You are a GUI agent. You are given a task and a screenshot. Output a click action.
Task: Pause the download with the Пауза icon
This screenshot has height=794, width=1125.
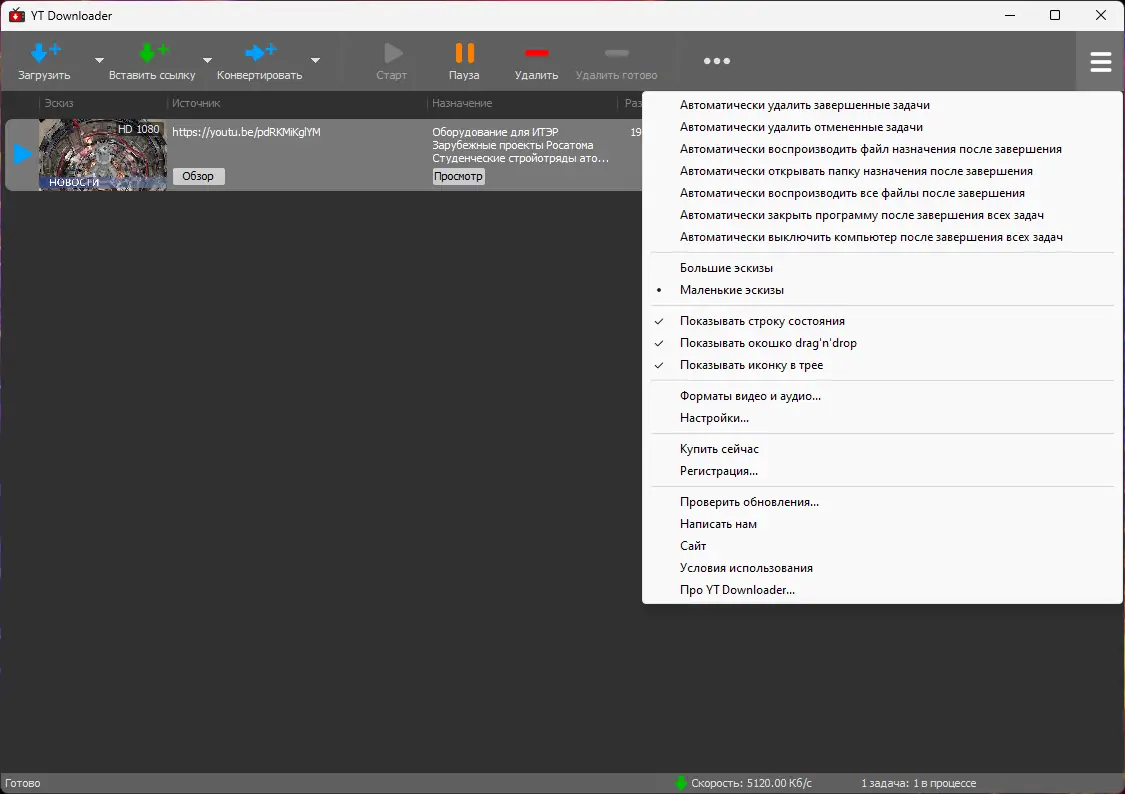coord(464,53)
